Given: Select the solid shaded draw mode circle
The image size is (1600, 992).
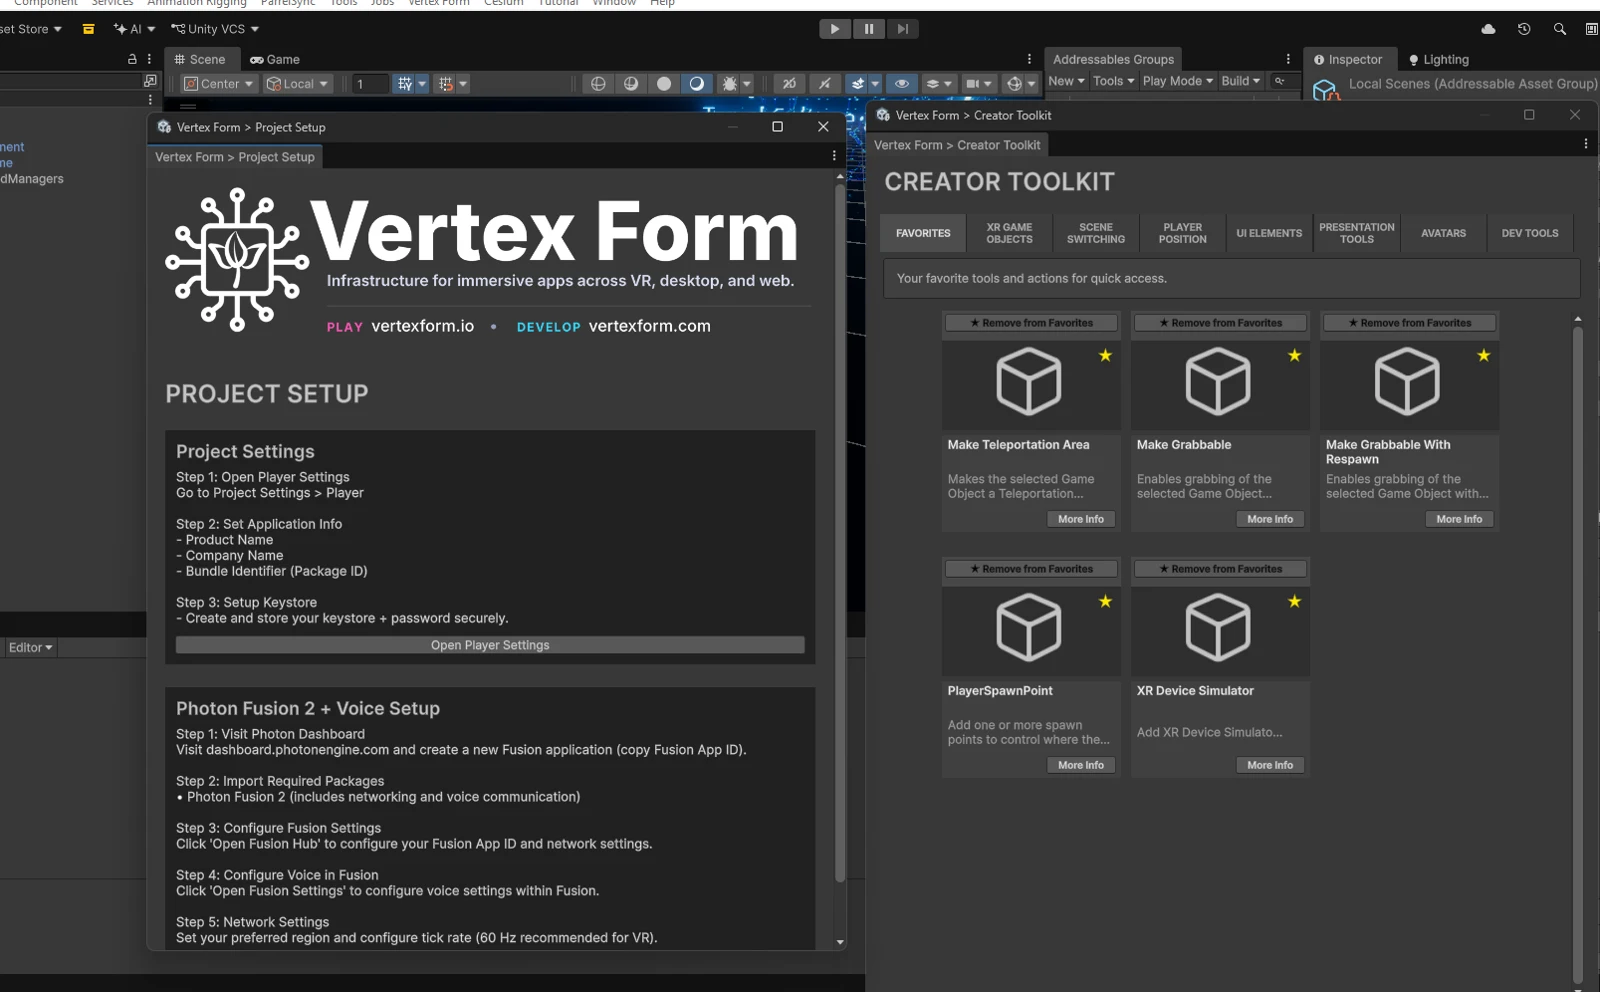Looking at the screenshot, I should pyautogui.click(x=664, y=84).
